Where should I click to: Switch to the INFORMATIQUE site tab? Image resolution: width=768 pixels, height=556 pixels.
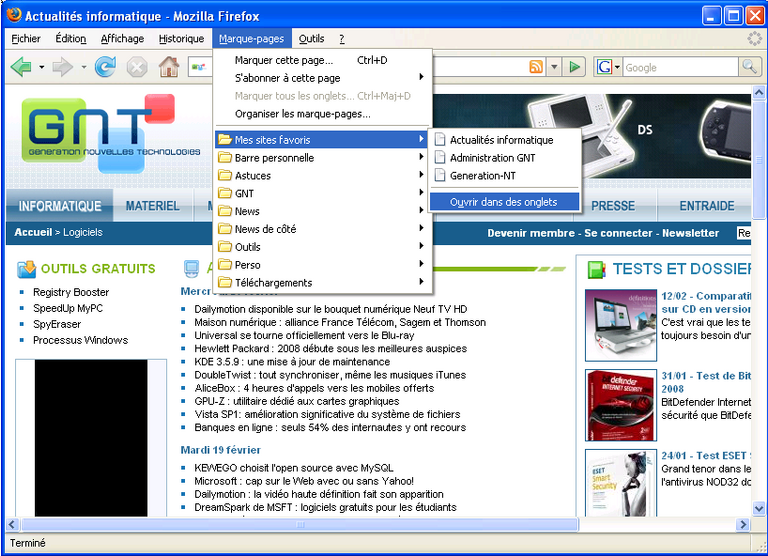(60, 206)
